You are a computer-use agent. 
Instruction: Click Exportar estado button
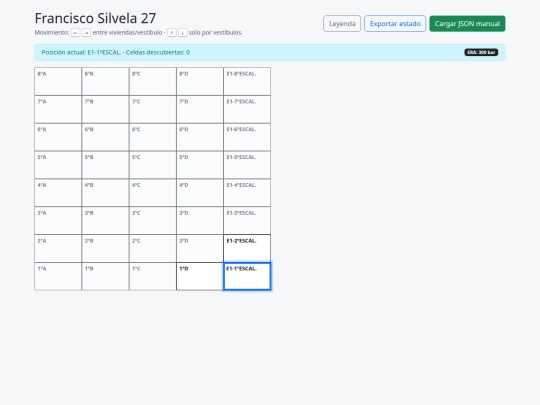(x=395, y=24)
